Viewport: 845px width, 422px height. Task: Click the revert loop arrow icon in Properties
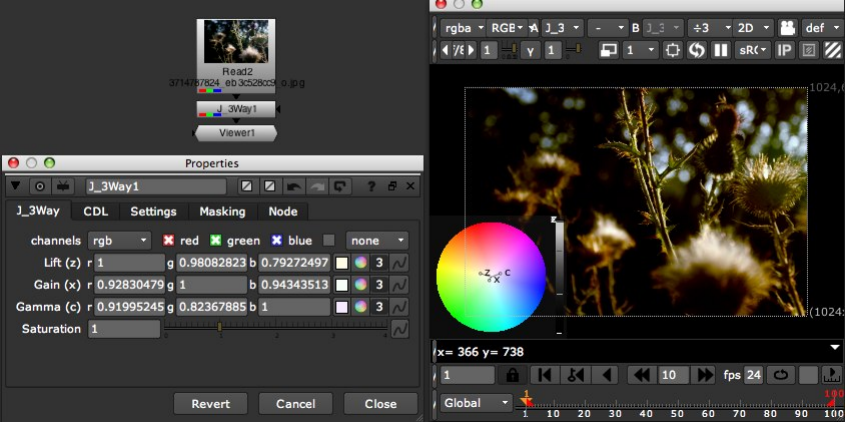pyautogui.click(x=340, y=186)
